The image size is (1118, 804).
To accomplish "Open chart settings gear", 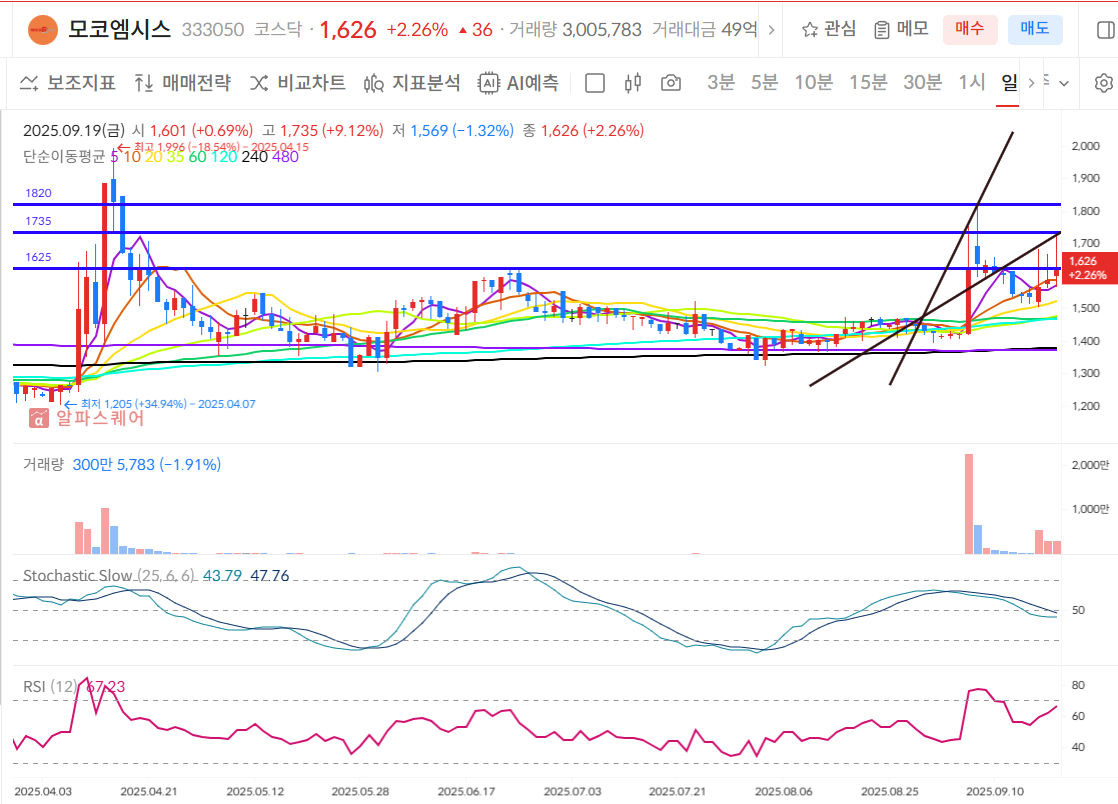I will tap(1103, 83).
